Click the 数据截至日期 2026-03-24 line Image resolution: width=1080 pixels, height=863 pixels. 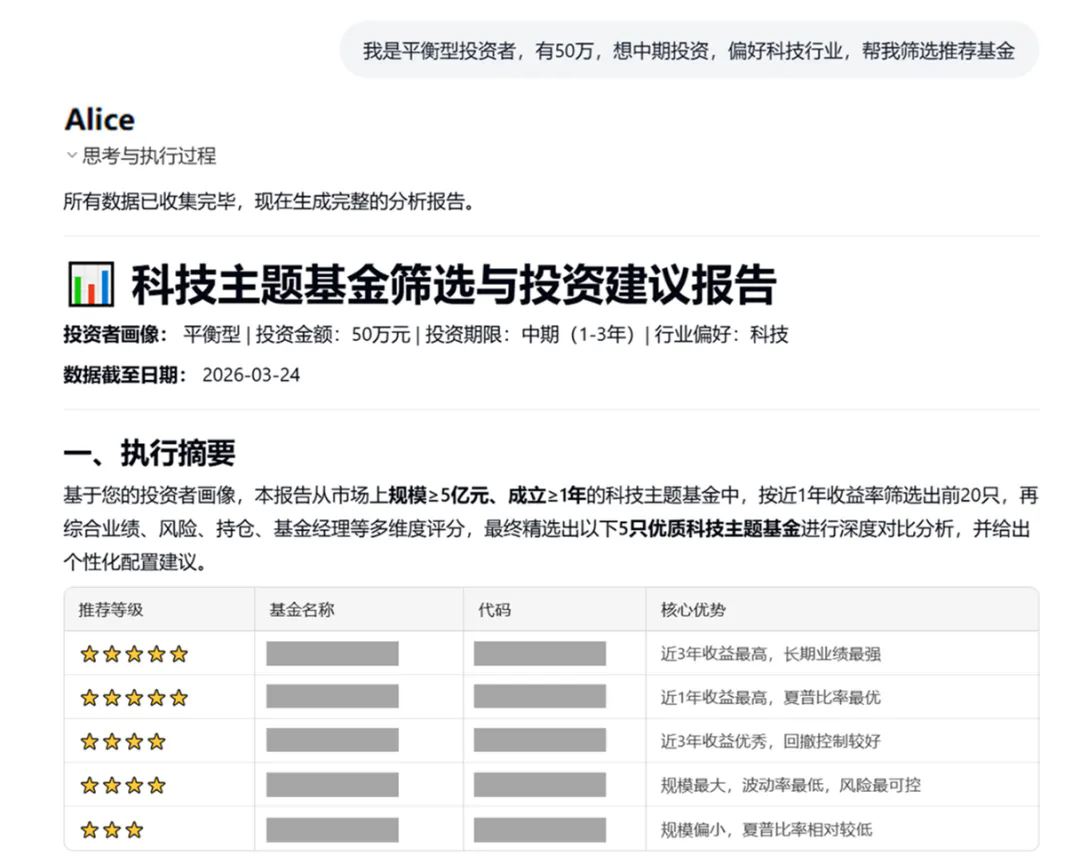[181, 375]
